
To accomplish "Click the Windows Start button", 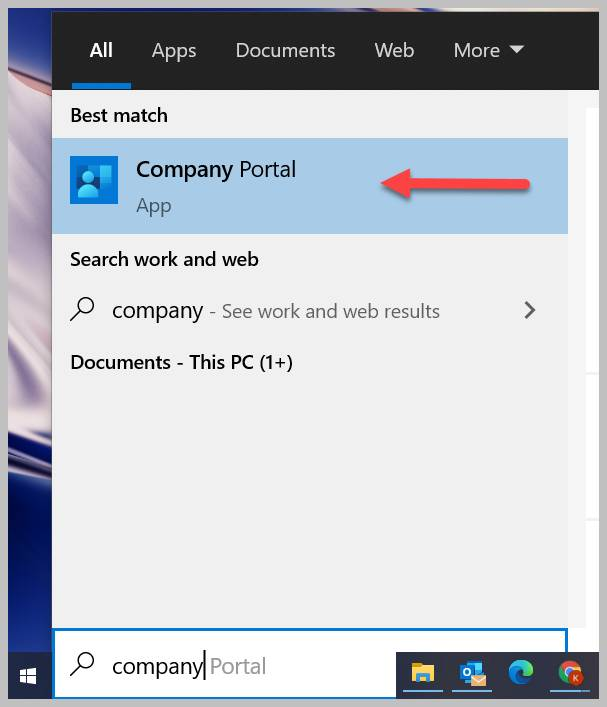I will point(28,675).
